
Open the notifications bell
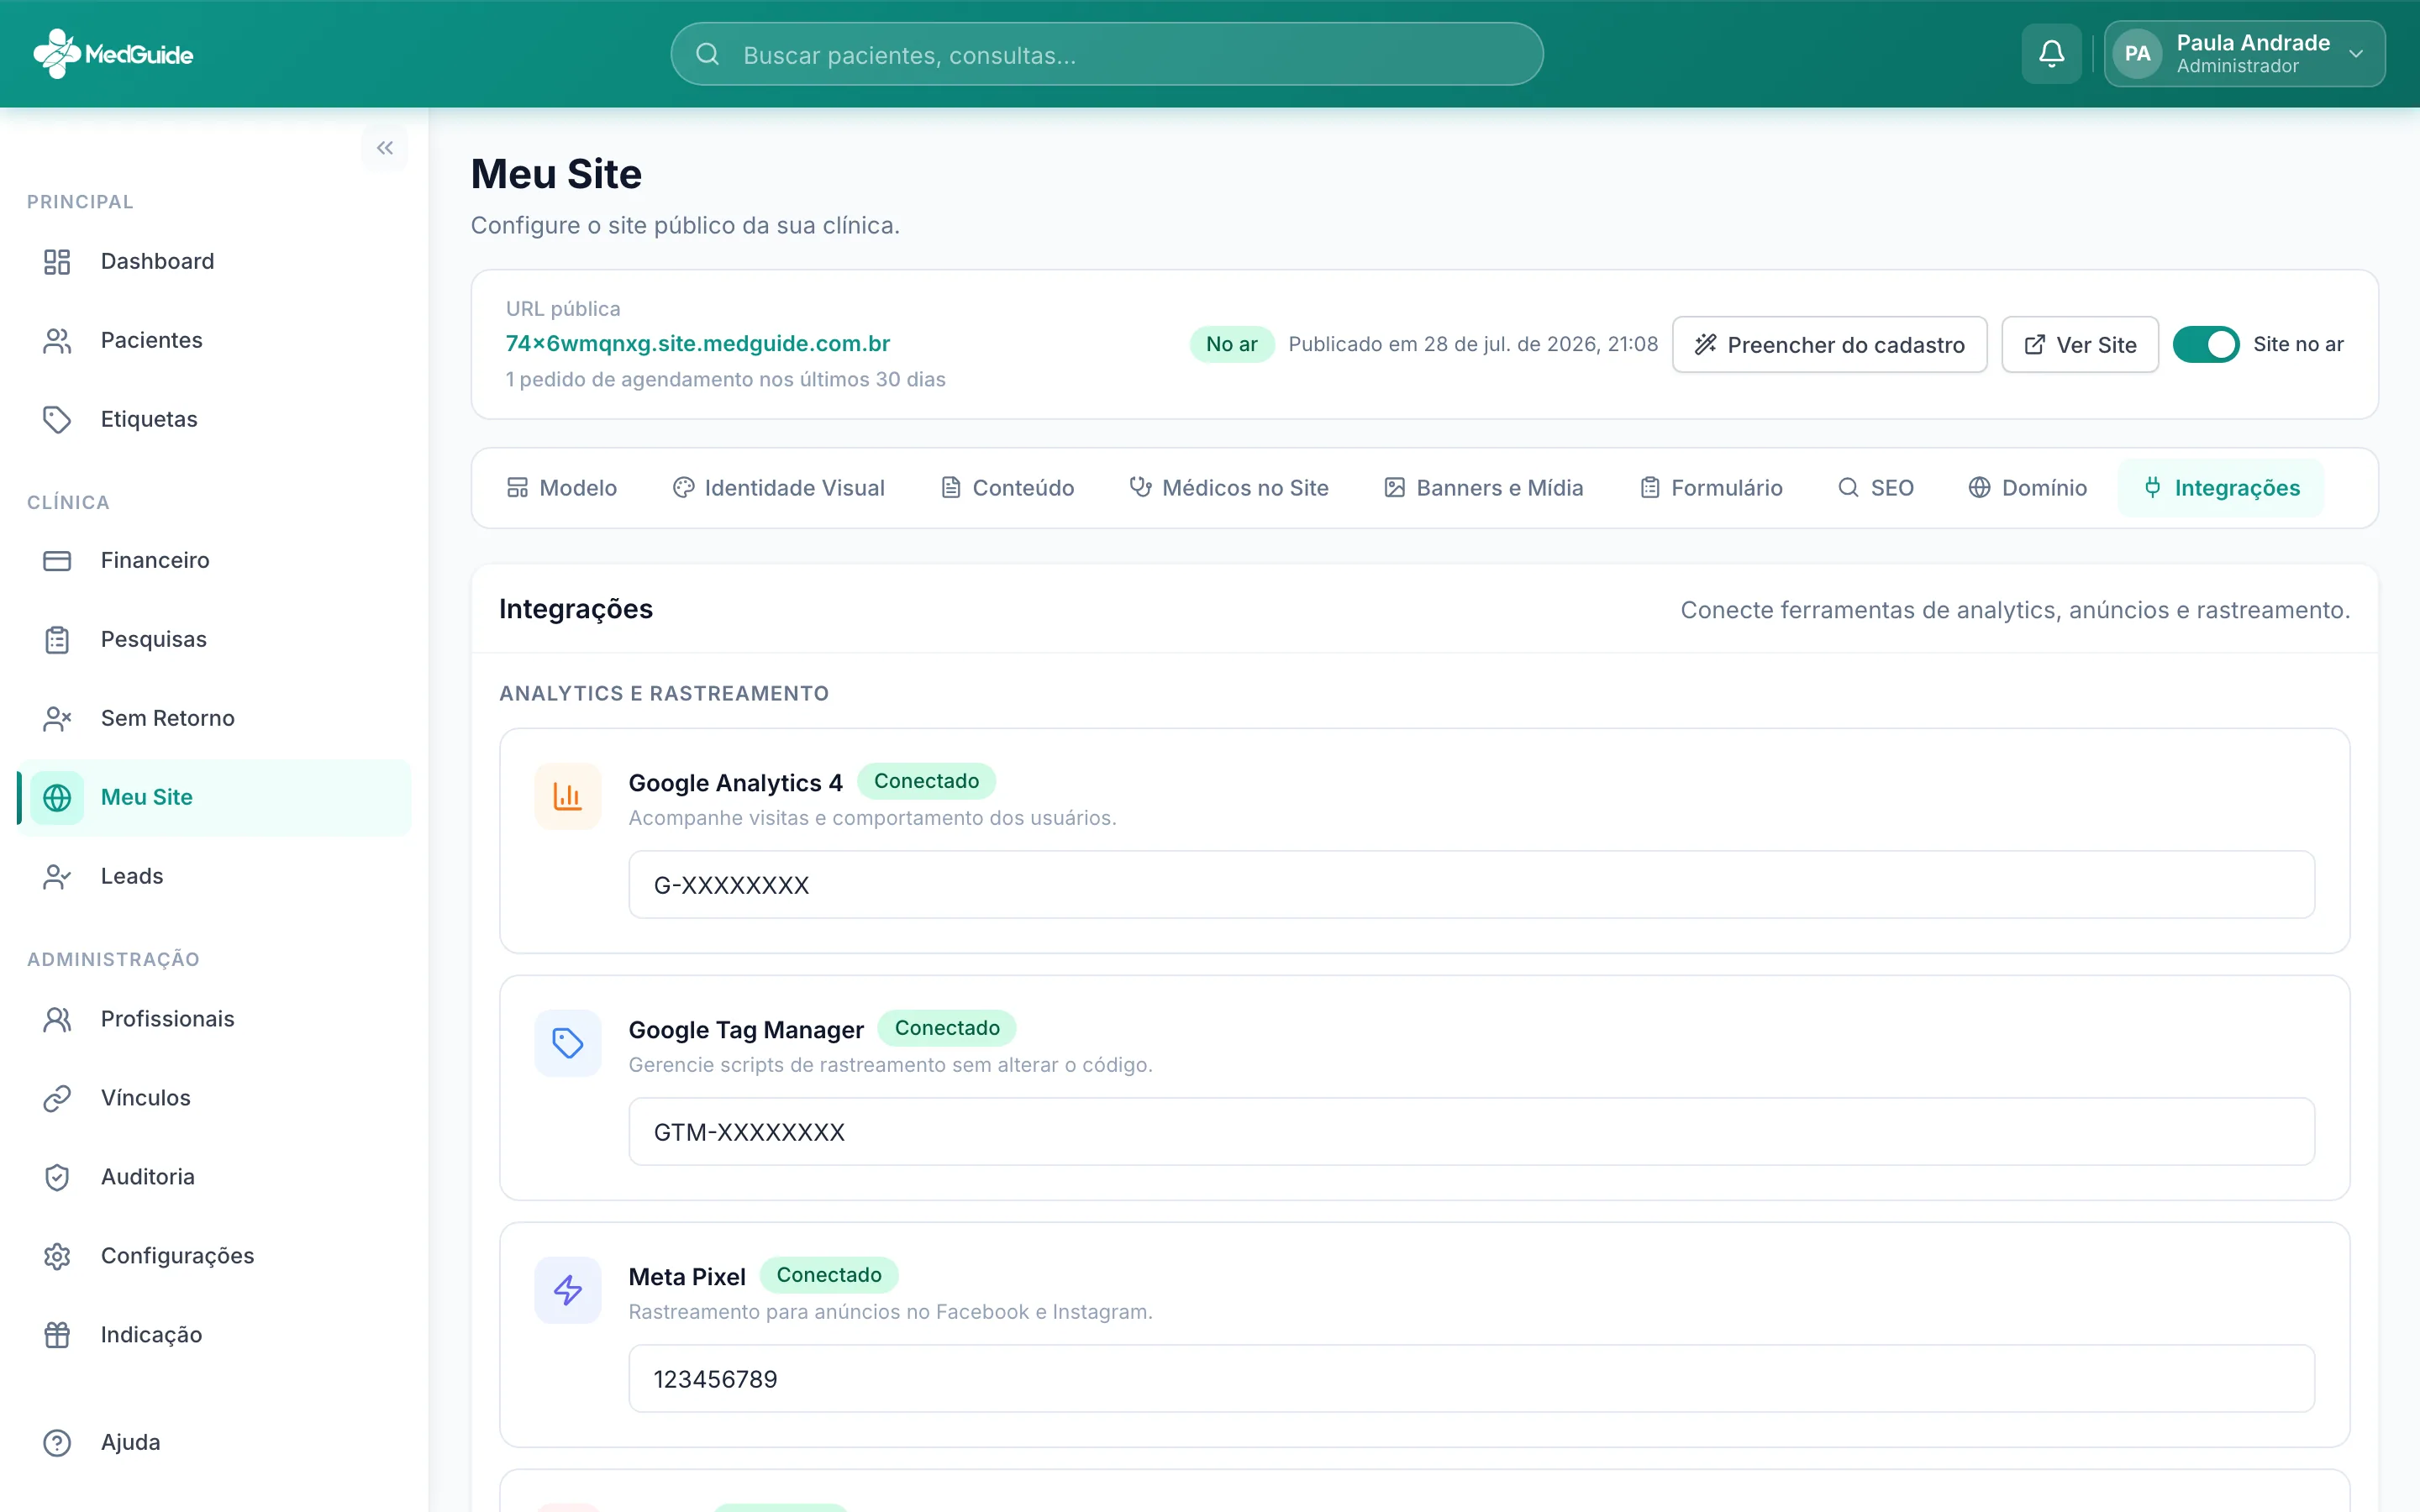[x=2051, y=54]
